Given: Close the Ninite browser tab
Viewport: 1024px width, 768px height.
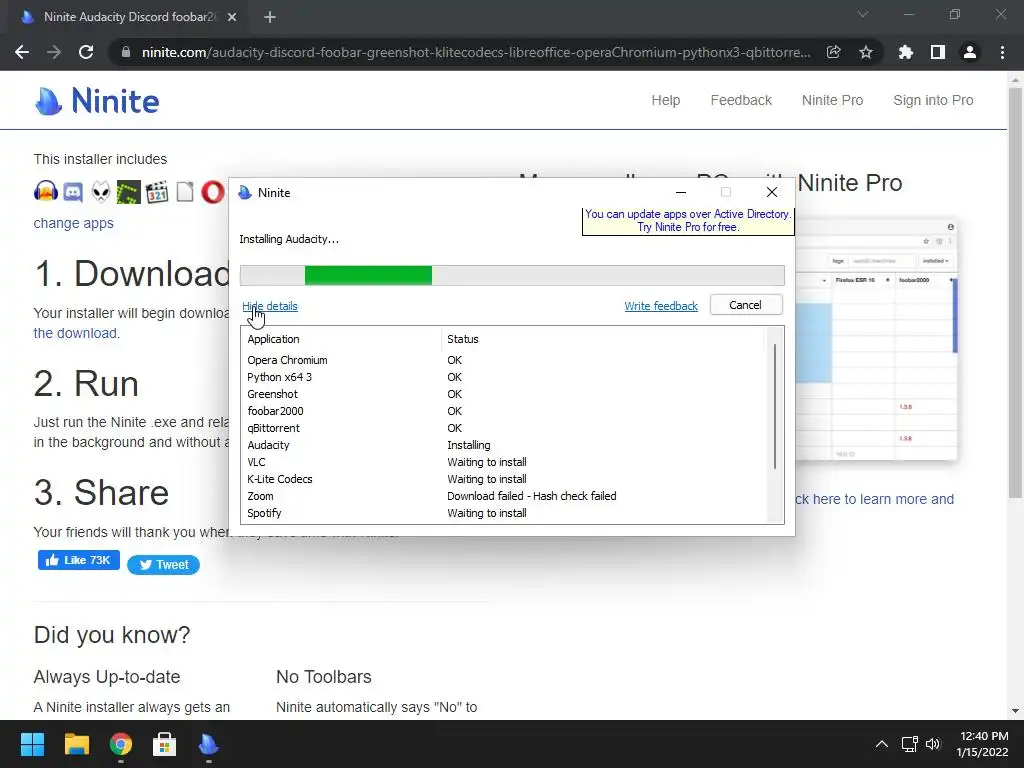Looking at the screenshot, I should [x=232, y=17].
